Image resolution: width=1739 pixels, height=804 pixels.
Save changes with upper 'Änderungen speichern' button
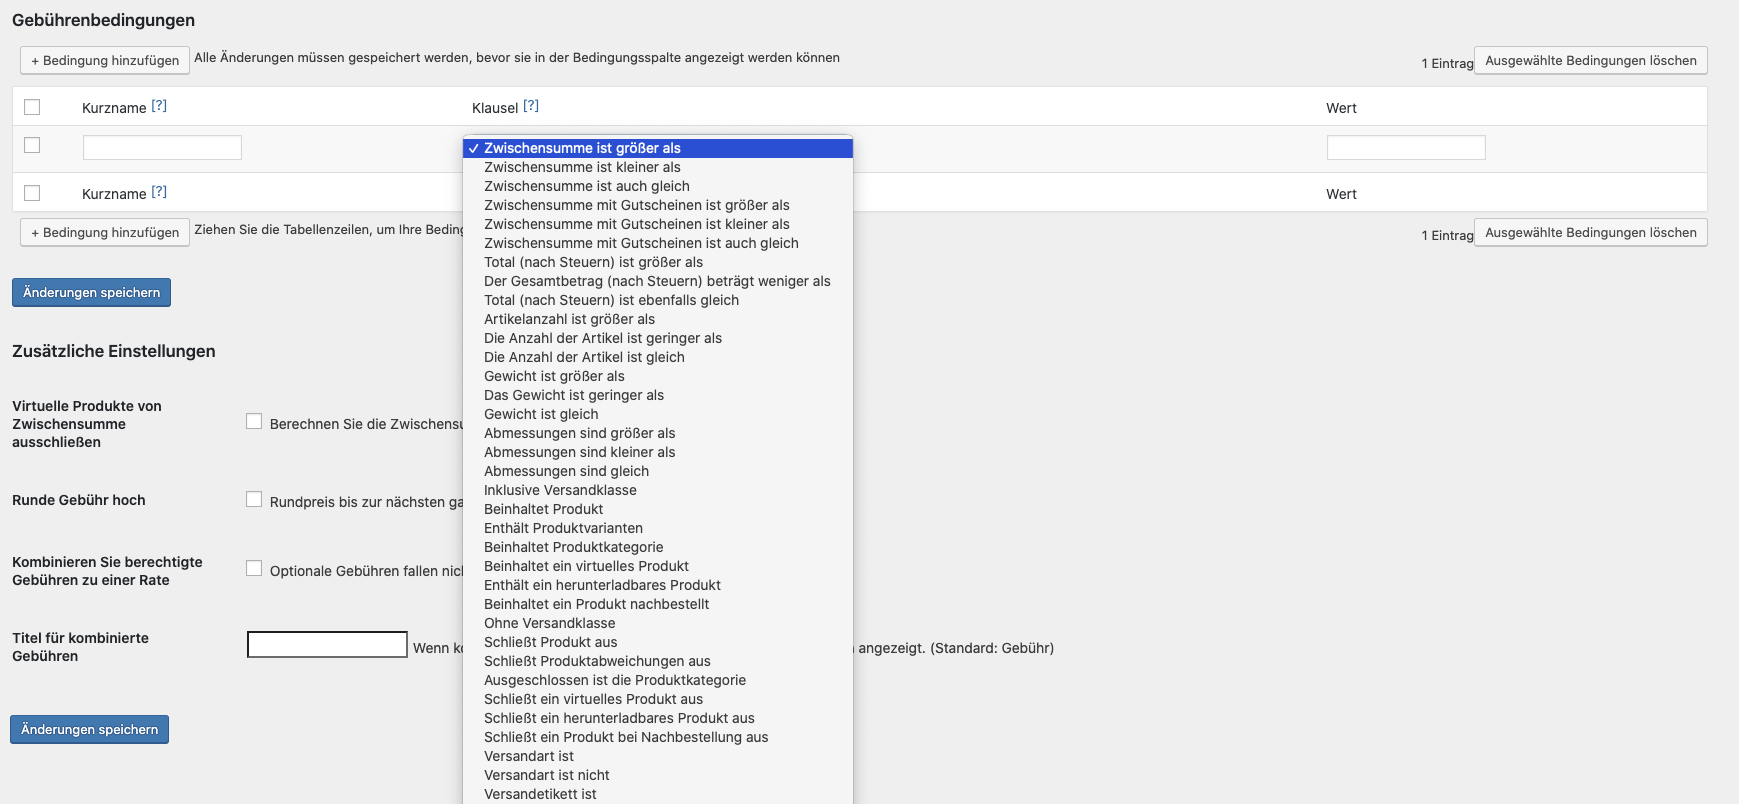(91, 292)
